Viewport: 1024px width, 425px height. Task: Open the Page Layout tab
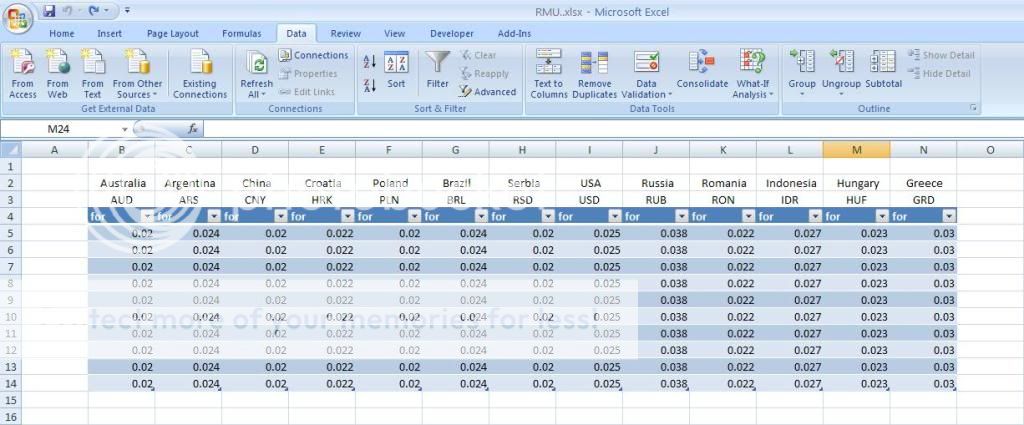point(172,33)
